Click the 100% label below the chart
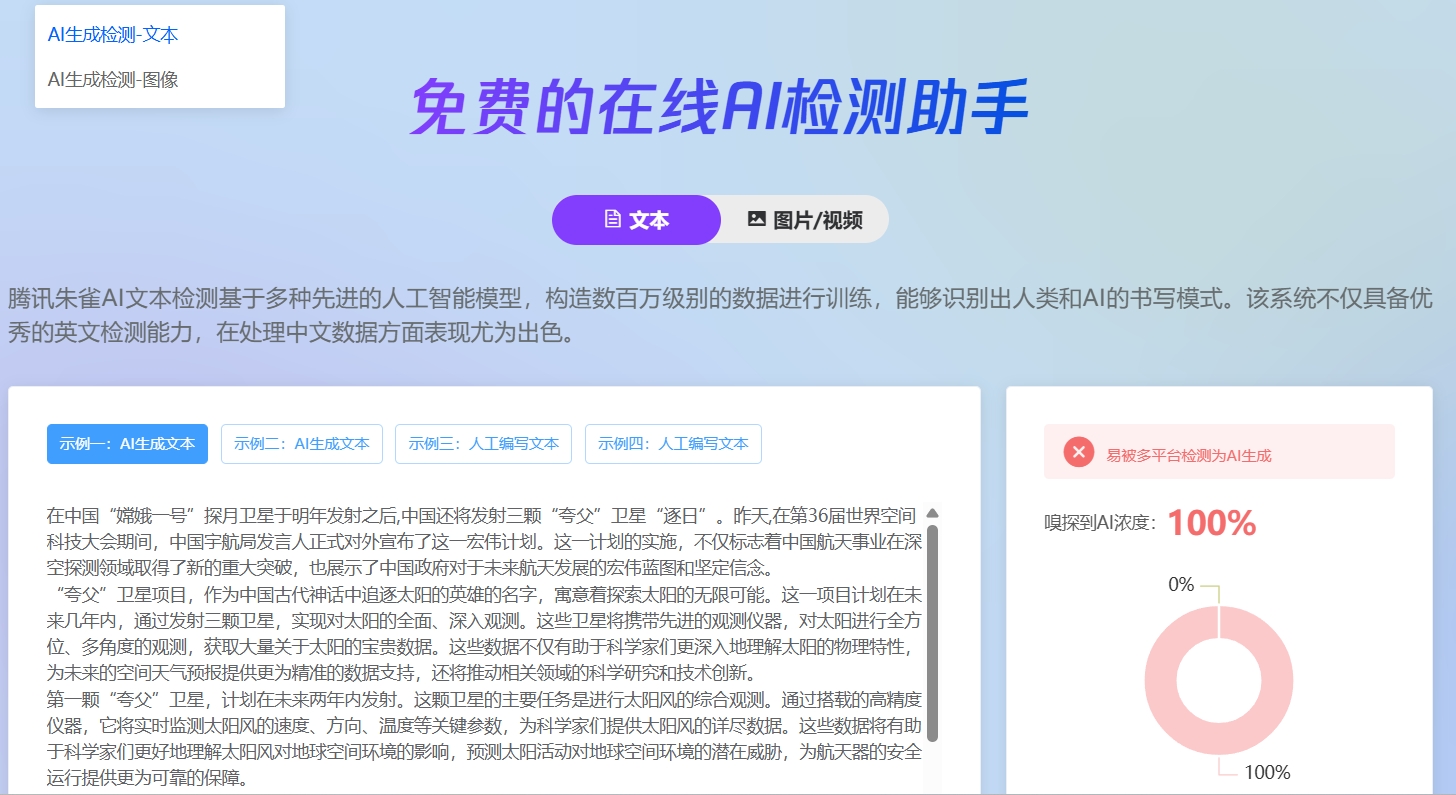Screen dimensions: 1456x795 (x=1267, y=772)
